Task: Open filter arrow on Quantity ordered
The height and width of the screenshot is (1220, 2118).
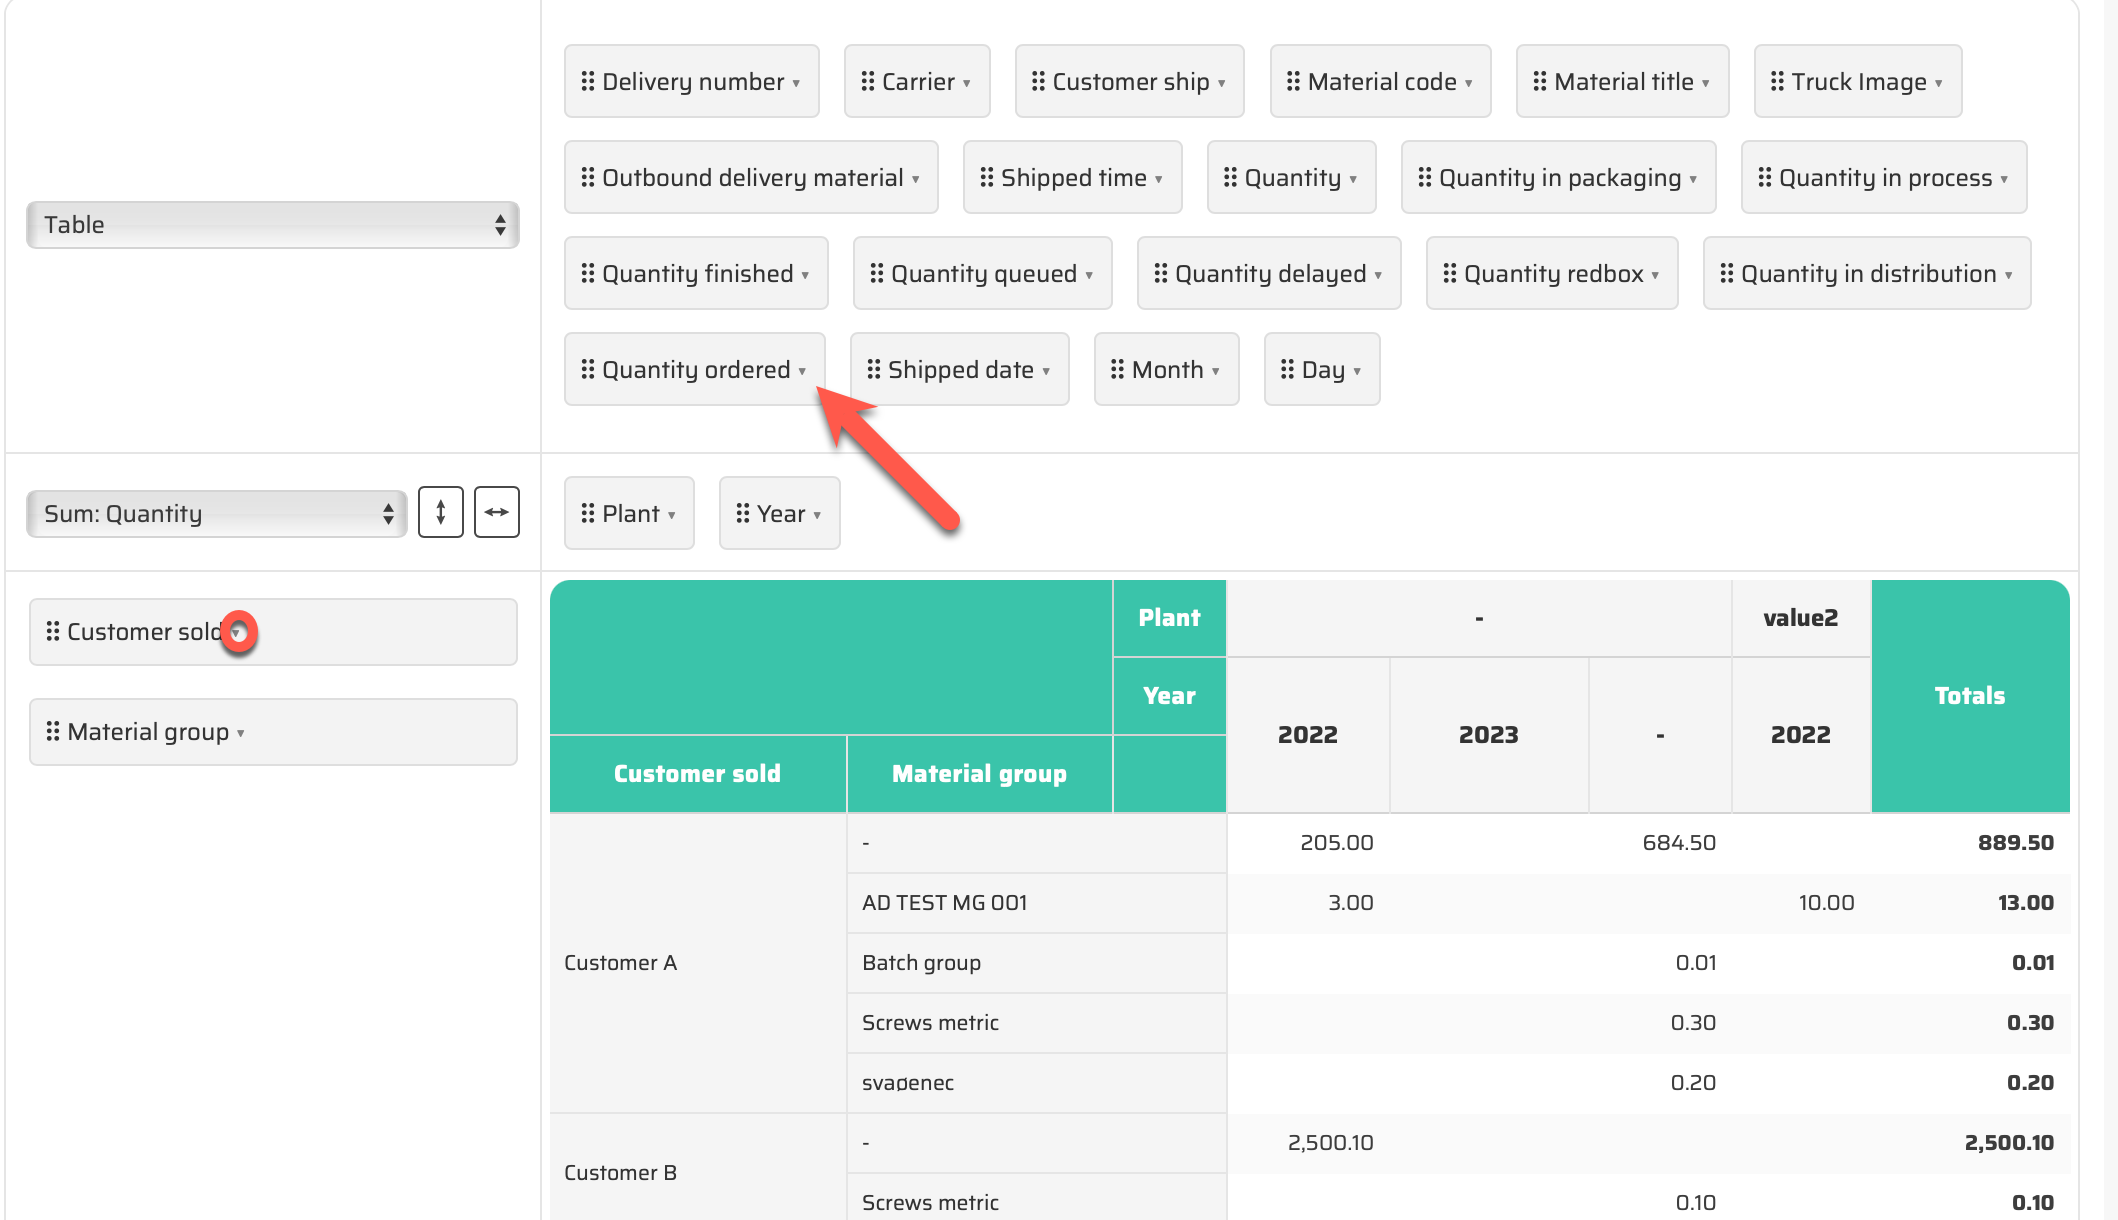Action: [802, 371]
